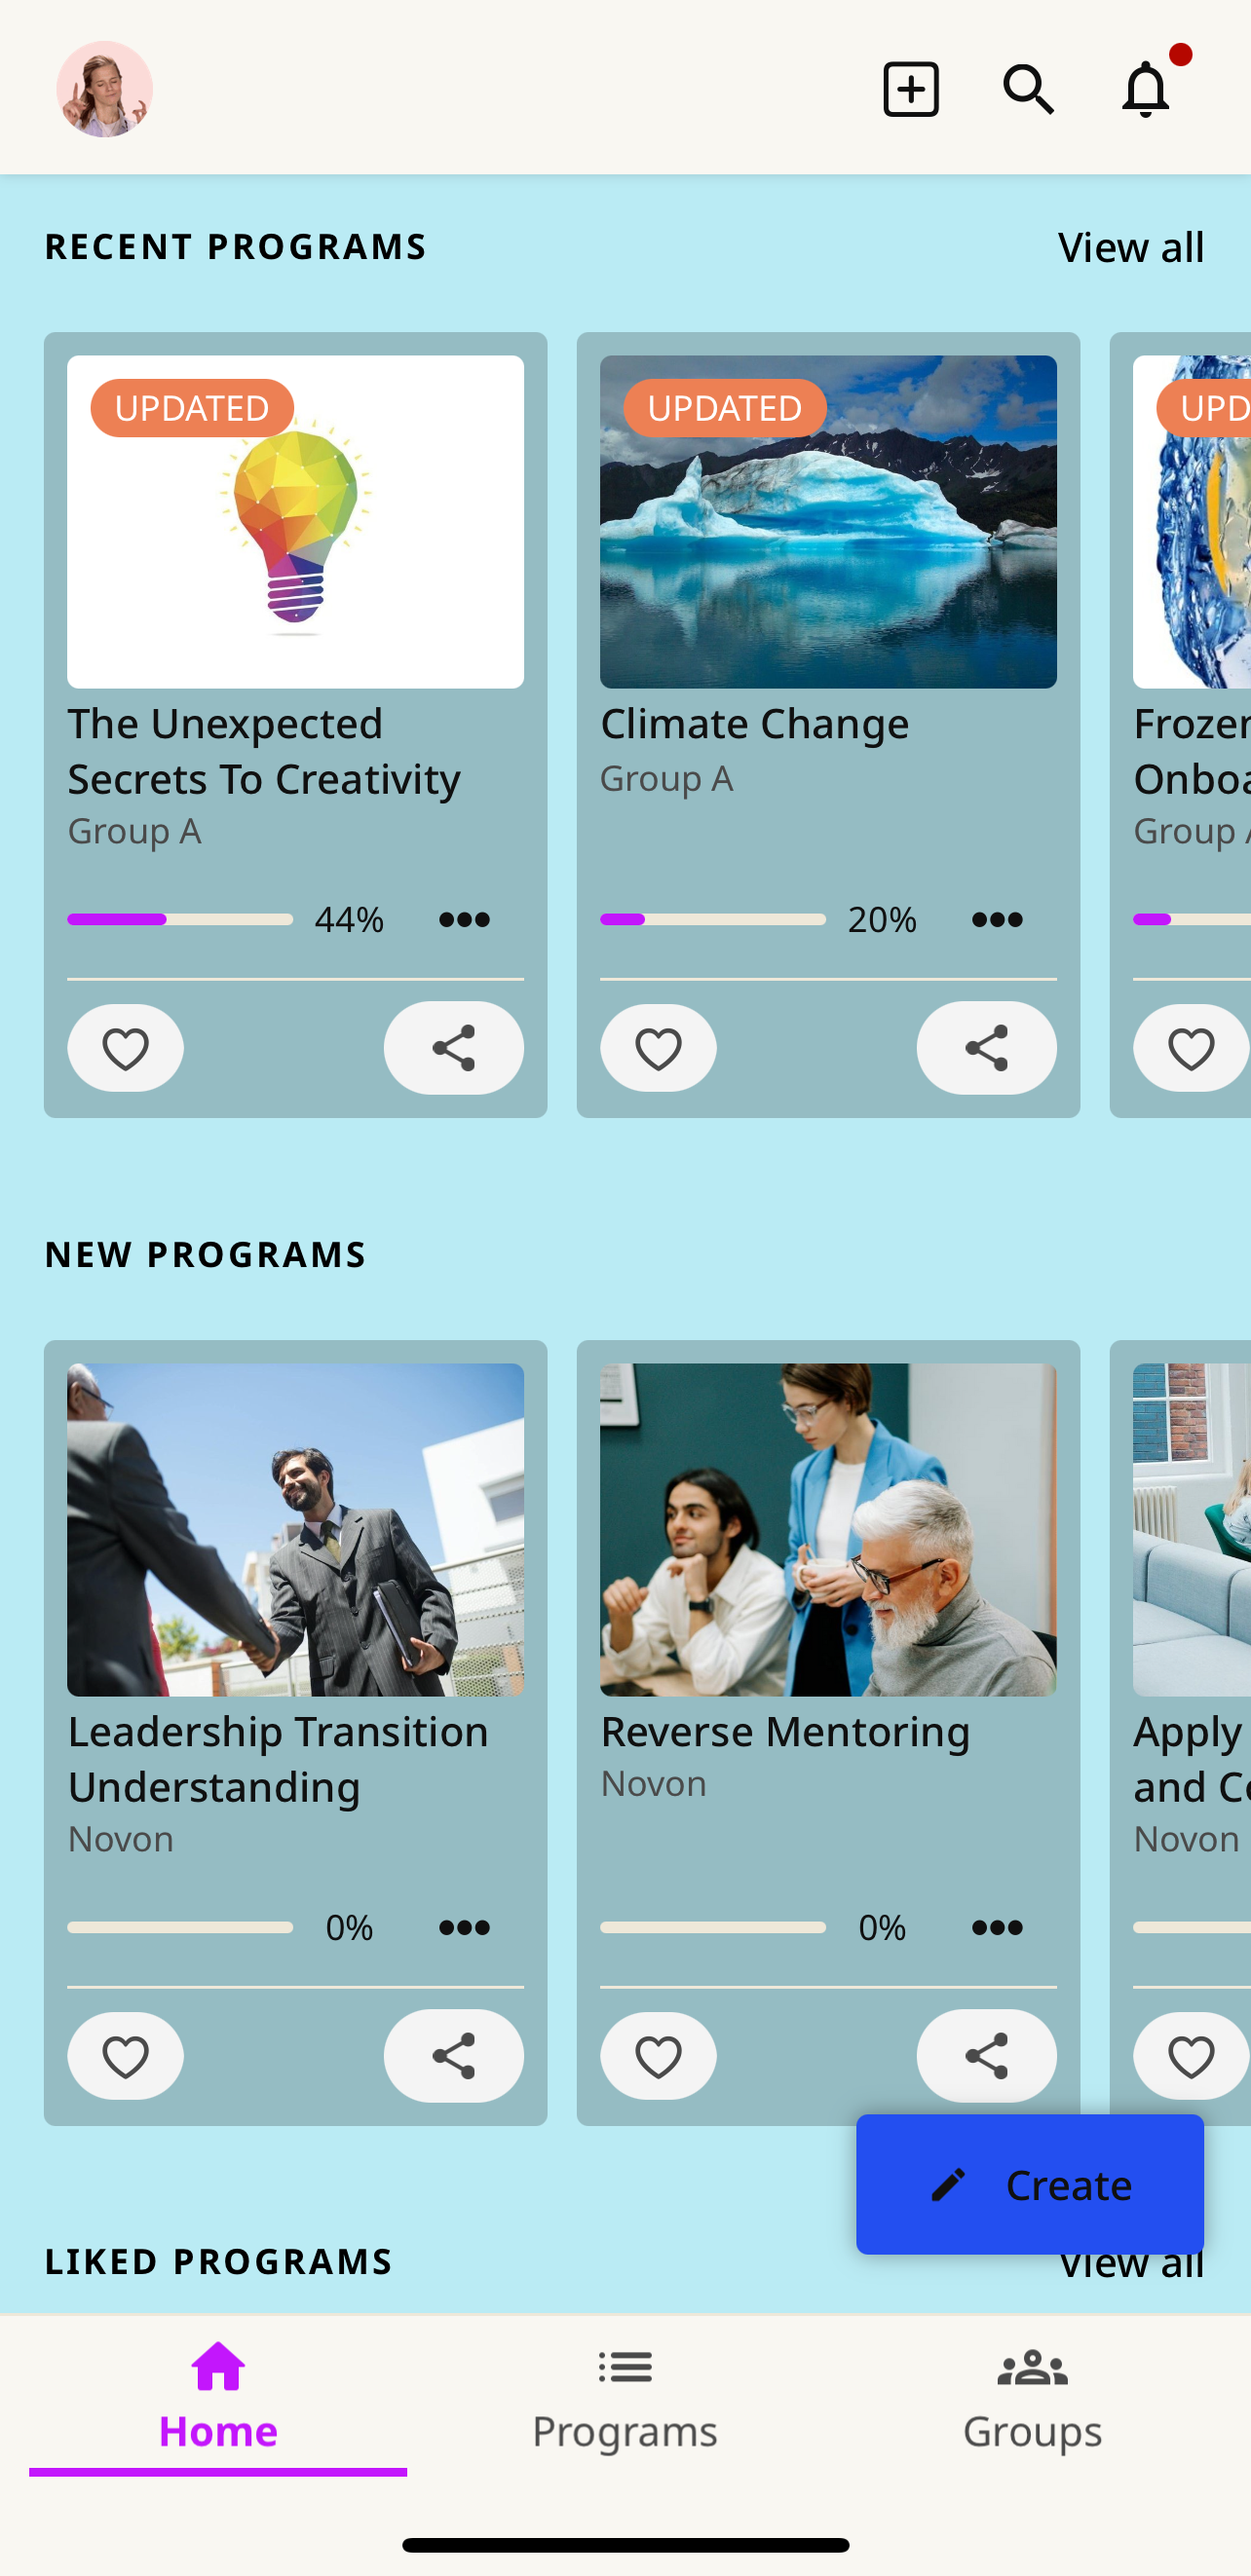This screenshot has height=2576, width=1251.
Task: Like the Reverse Mentoring program
Action: click(x=658, y=2056)
